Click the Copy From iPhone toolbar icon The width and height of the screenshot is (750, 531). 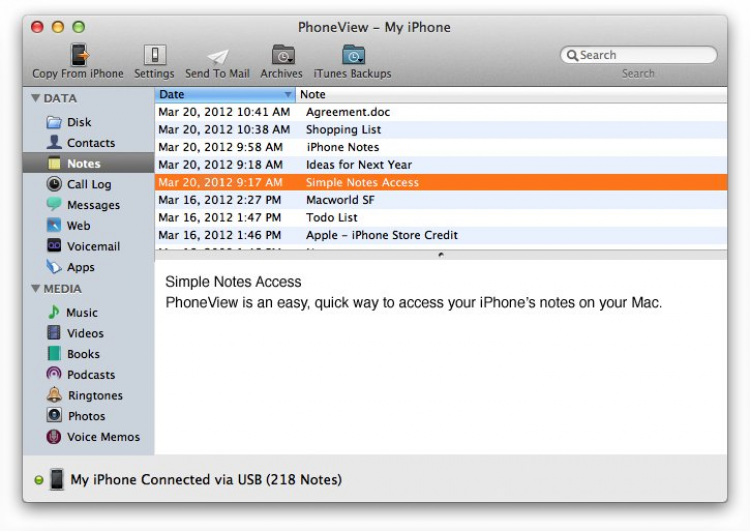click(79, 55)
